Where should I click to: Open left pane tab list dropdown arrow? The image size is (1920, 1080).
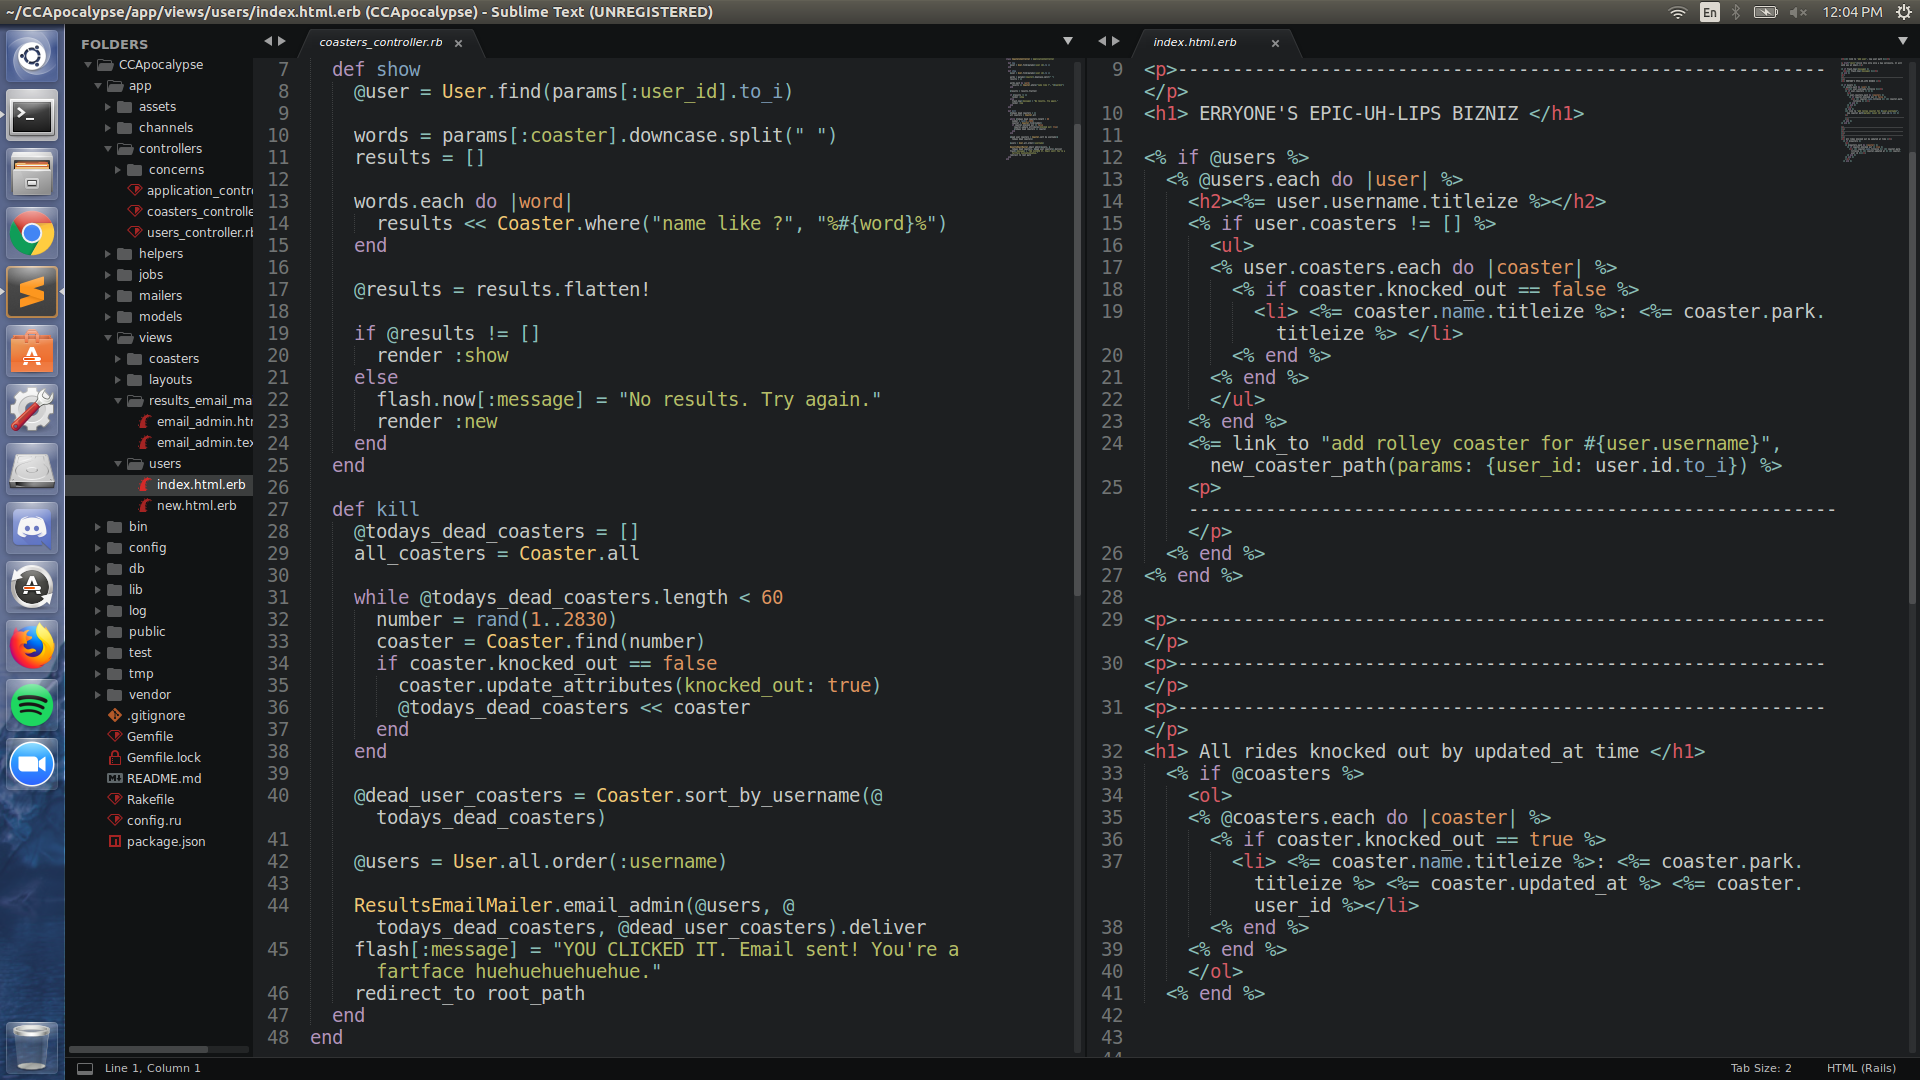1067,41
